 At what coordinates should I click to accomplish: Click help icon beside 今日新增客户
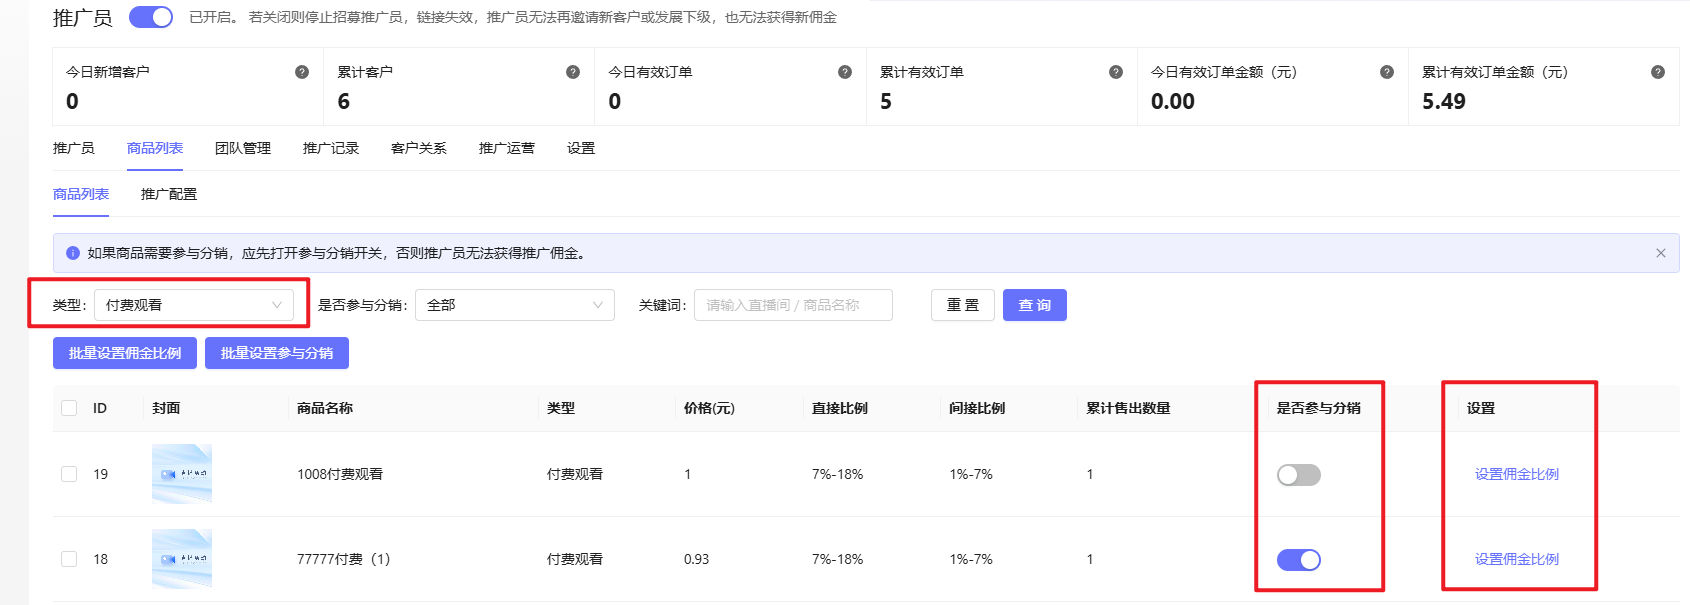(302, 72)
